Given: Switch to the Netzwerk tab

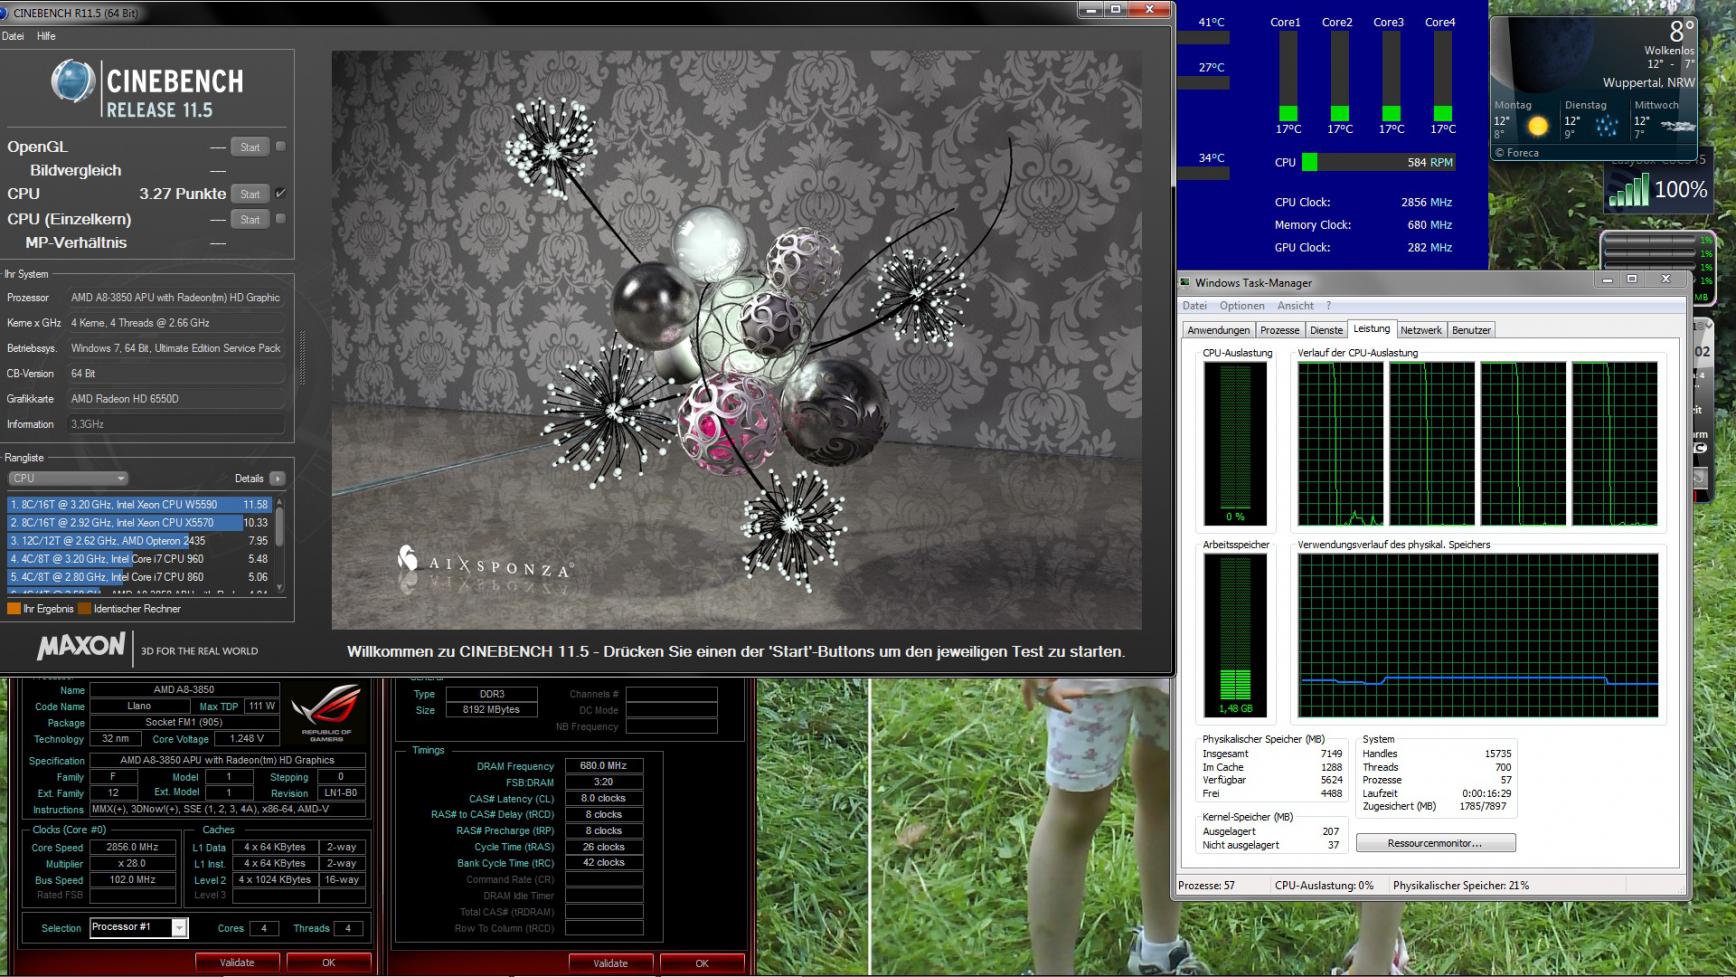Looking at the screenshot, I should [1421, 330].
